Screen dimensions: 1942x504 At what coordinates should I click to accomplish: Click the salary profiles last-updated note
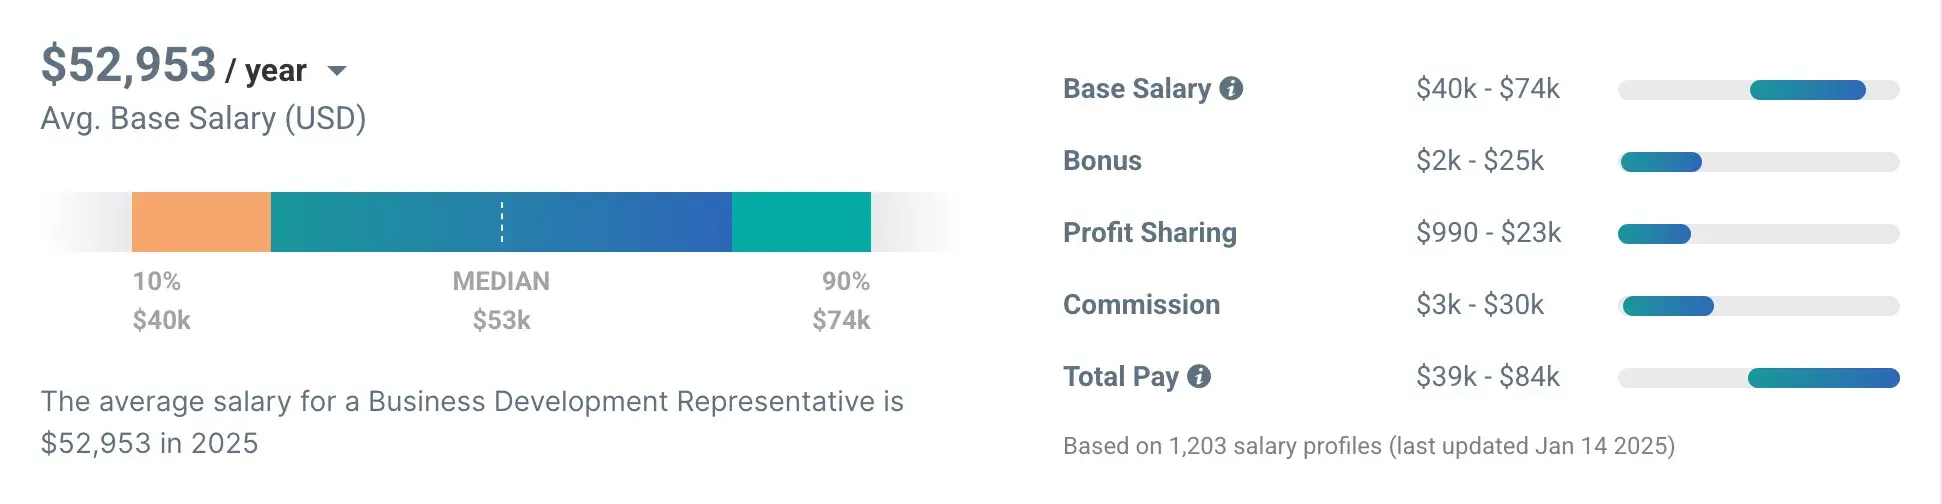(x=1368, y=446)
